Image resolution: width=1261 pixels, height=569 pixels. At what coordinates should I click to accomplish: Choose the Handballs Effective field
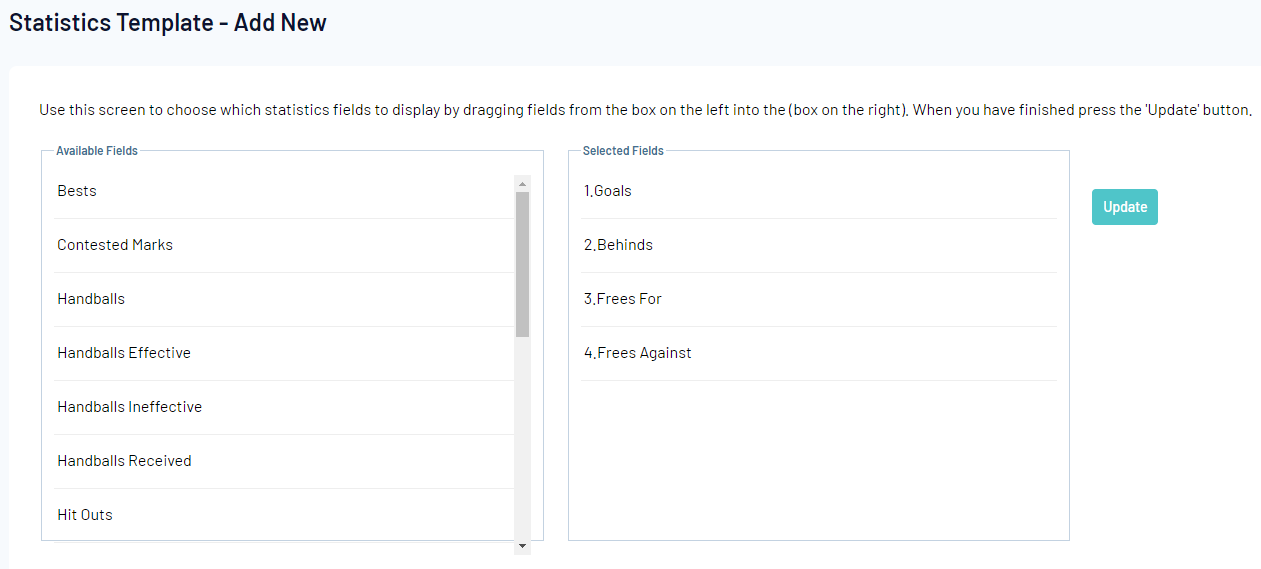(124, 353)
